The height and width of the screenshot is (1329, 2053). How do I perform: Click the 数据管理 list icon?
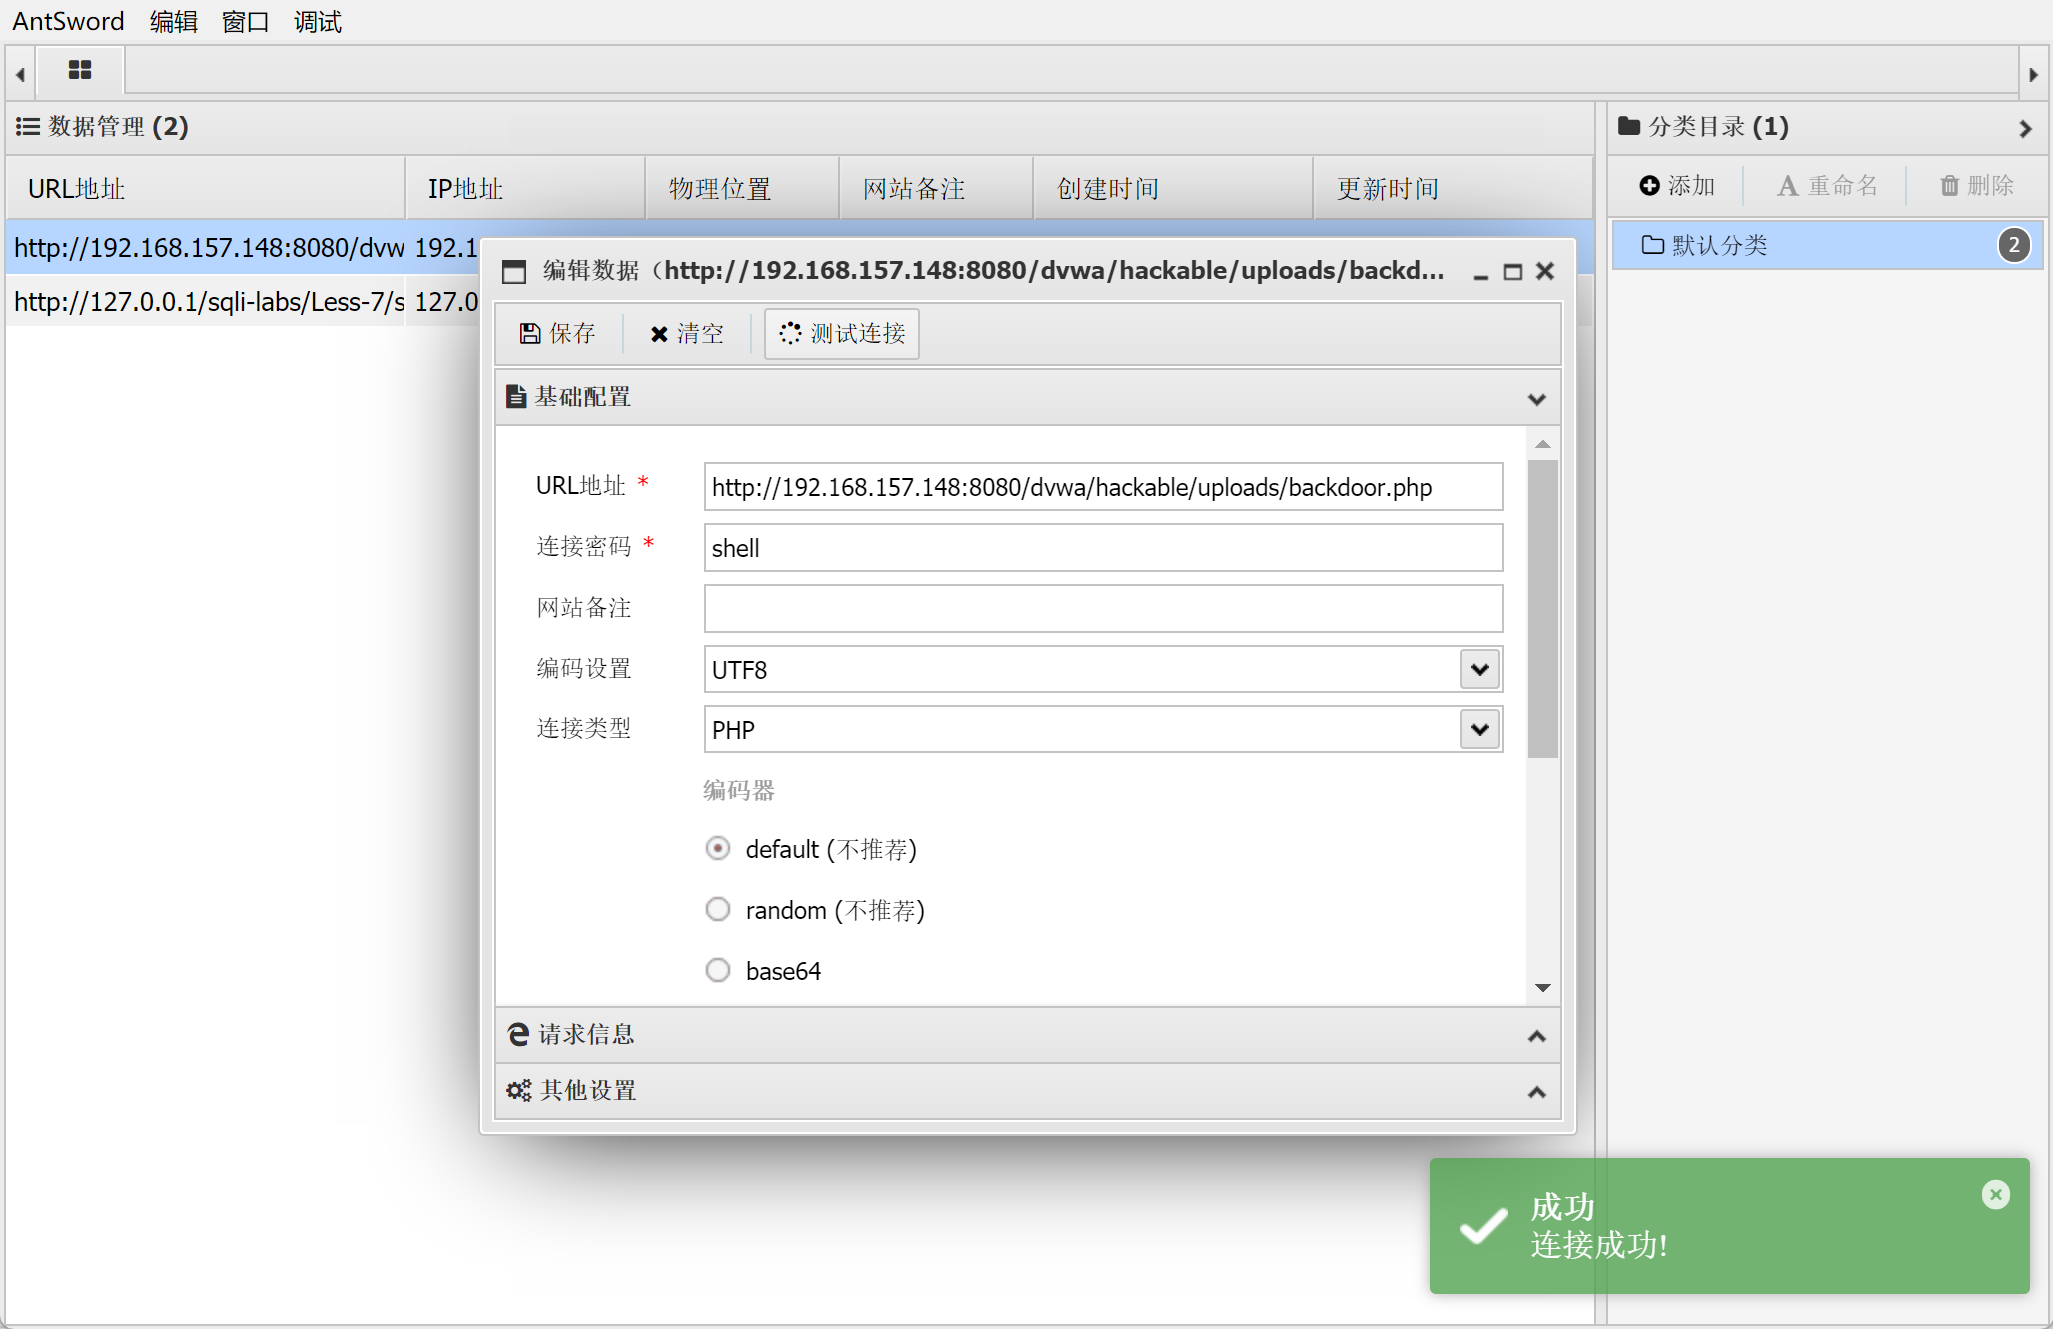28,127
